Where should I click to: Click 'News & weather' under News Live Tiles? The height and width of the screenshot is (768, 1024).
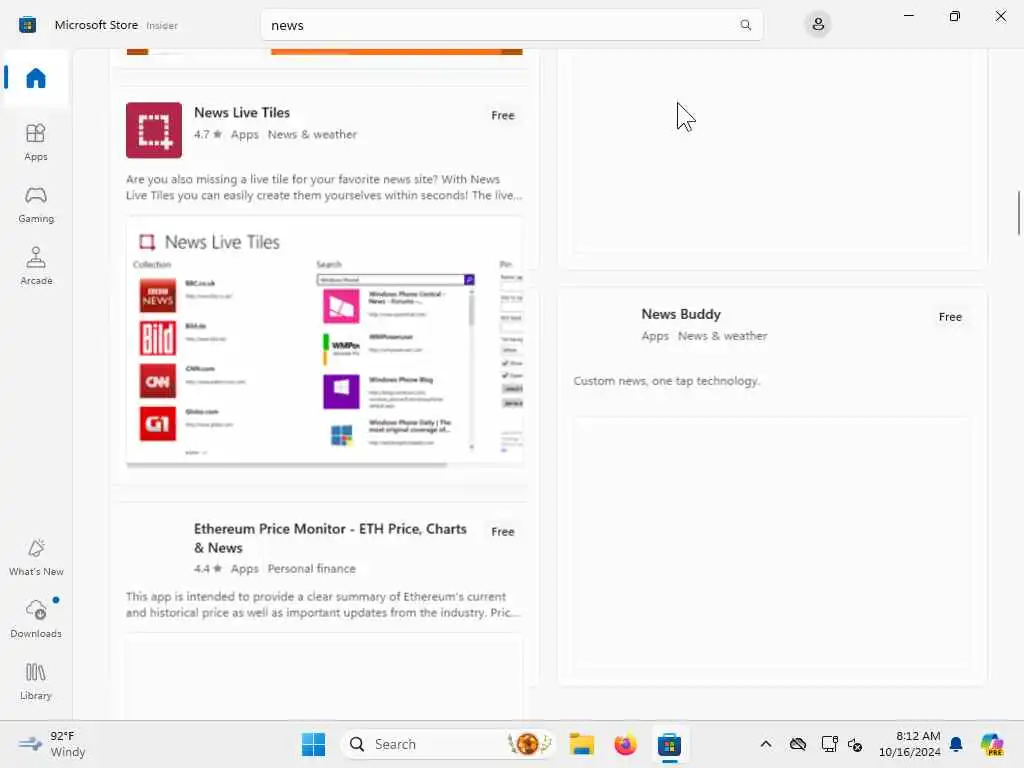(312, 135)
